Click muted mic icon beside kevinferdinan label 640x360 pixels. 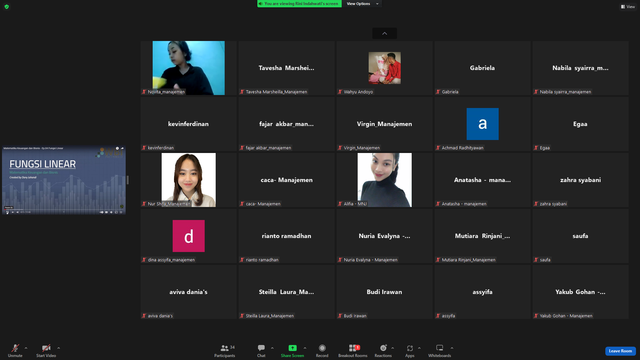144,148
